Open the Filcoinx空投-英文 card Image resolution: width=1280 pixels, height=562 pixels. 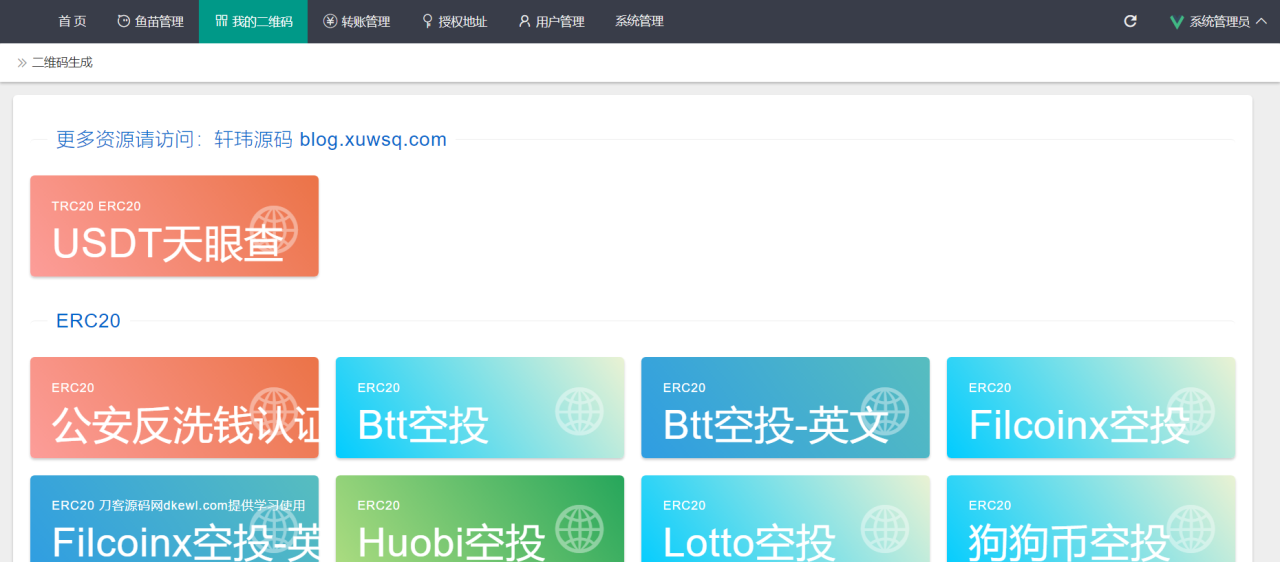[174, 518]
